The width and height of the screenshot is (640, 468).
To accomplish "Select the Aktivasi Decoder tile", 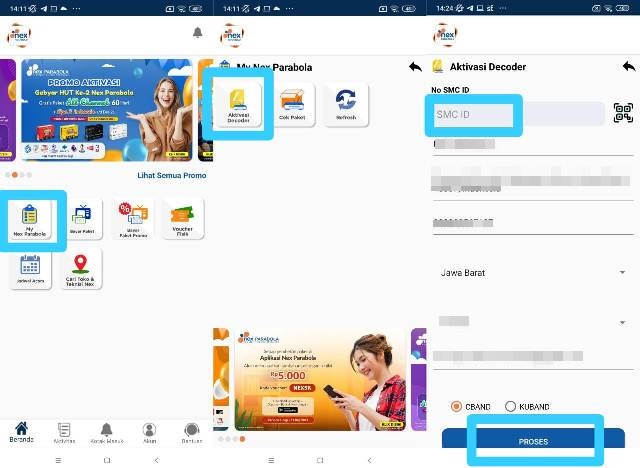I will (x=238, y=104).
